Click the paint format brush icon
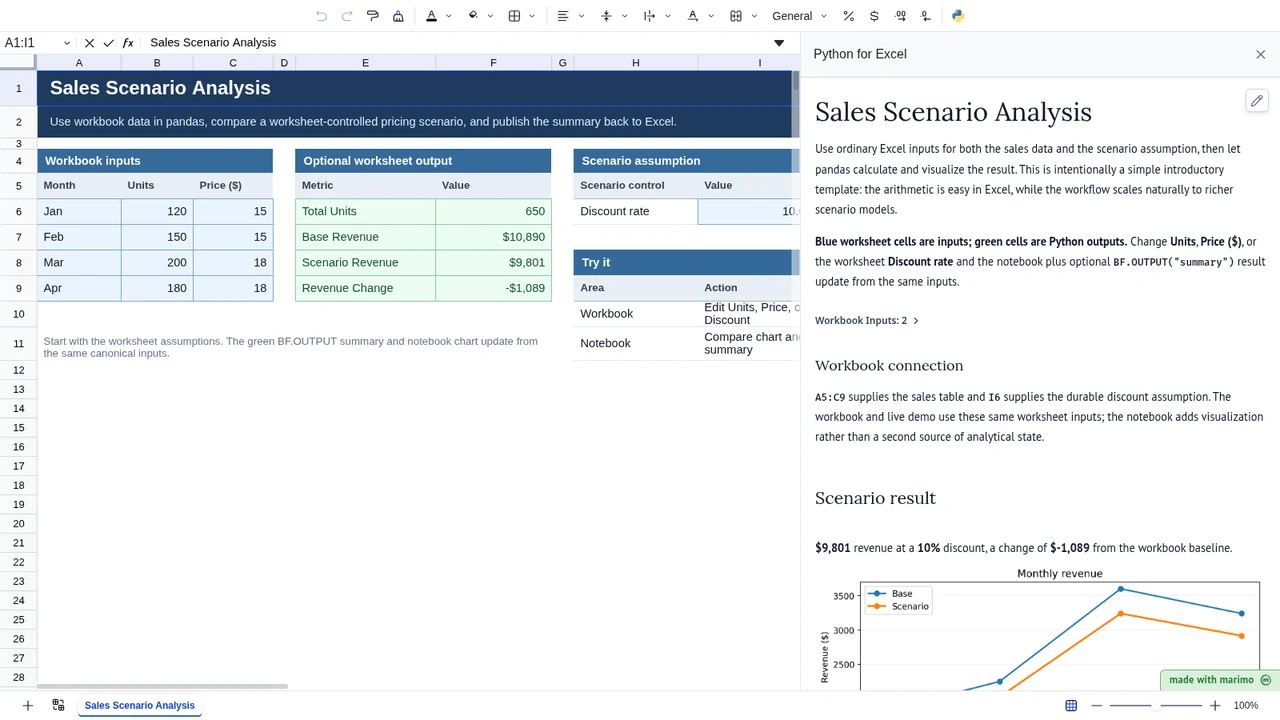The height and width of the screenshot is (720, 1280). pyautogui.click(x=373, y=16)
